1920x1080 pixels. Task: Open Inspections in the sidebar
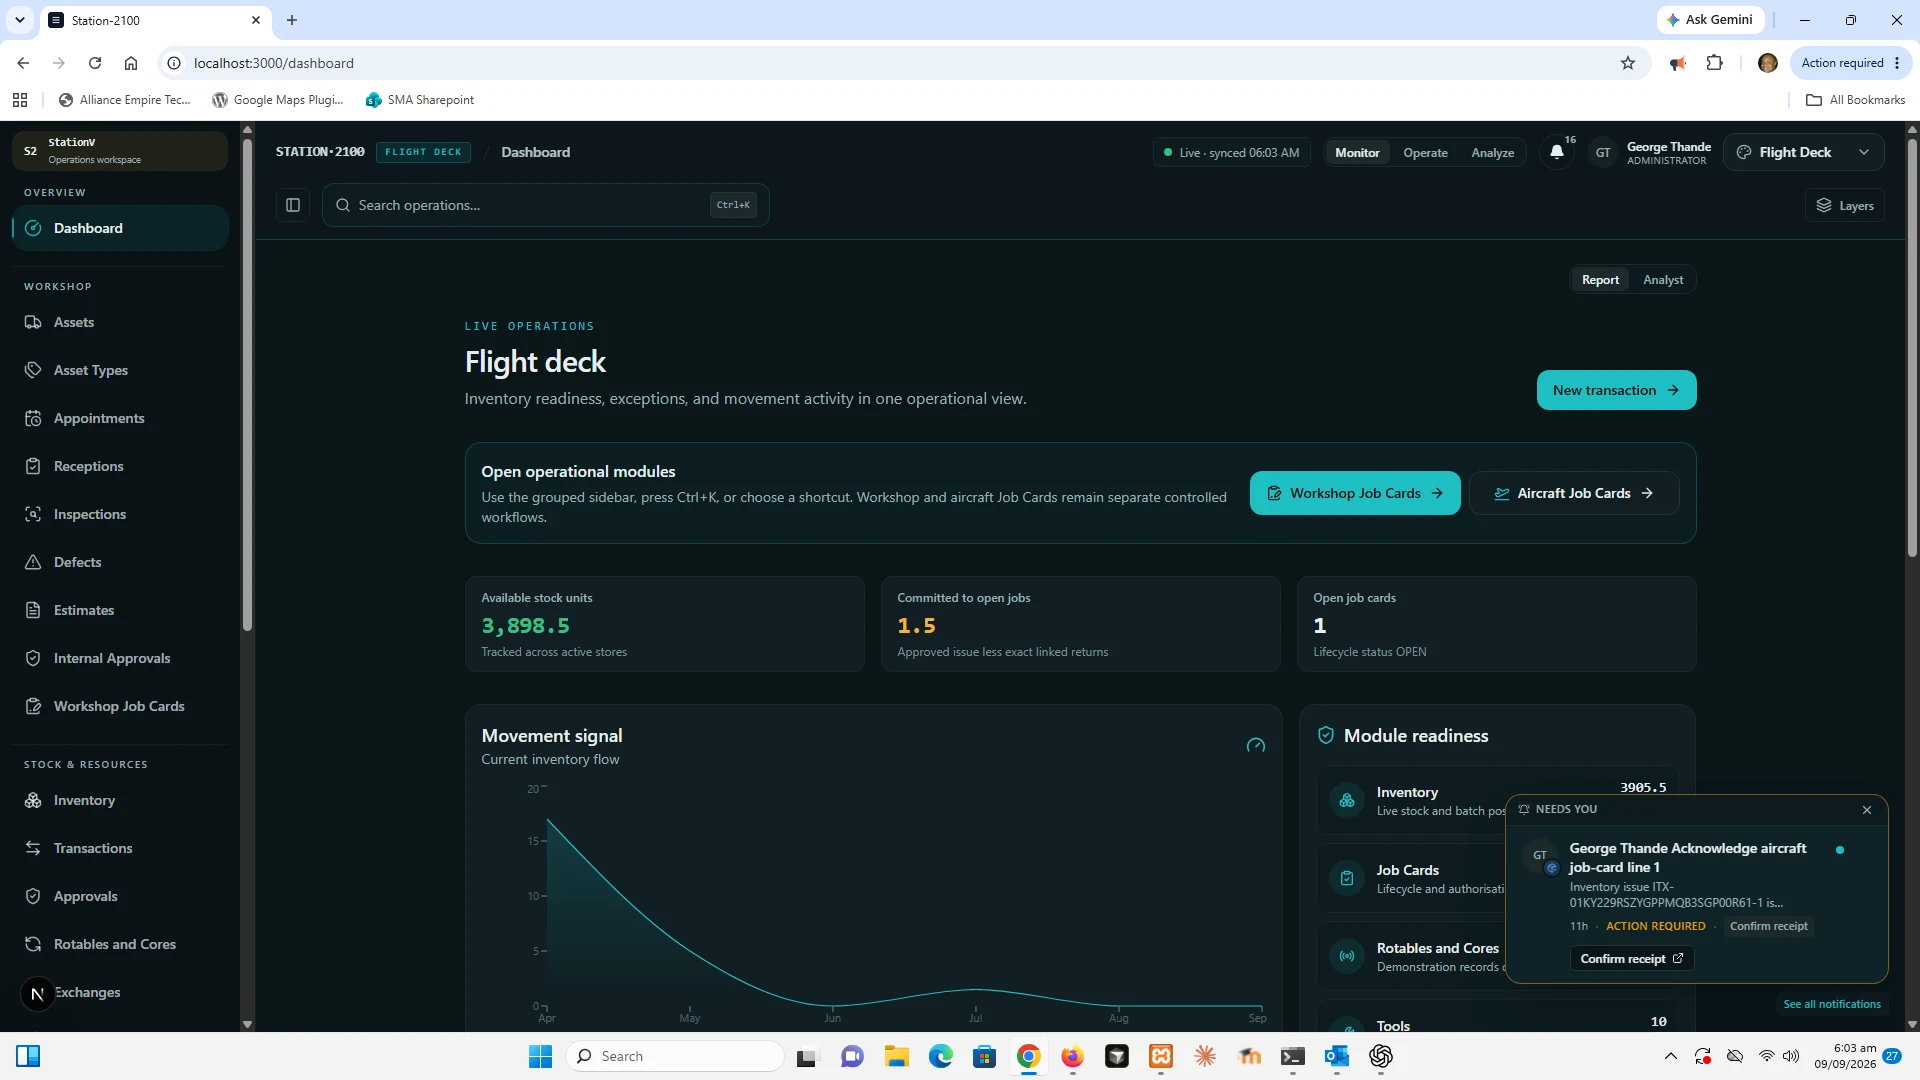(x=120, y=514)
